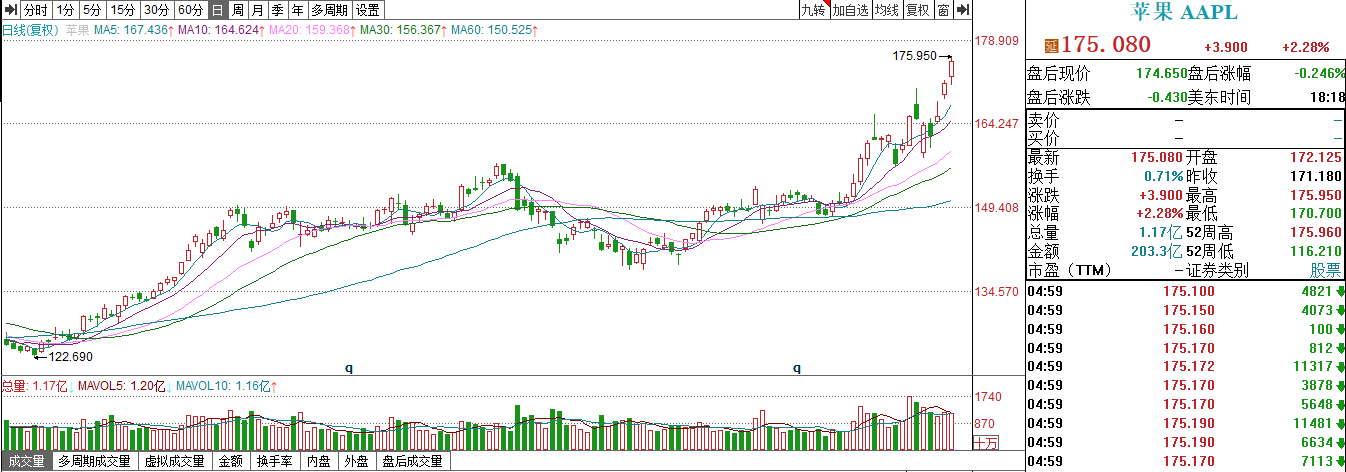Select the 多周期成交量 tab
Viewport: 1346px width, 472px height.
[94, 462]
